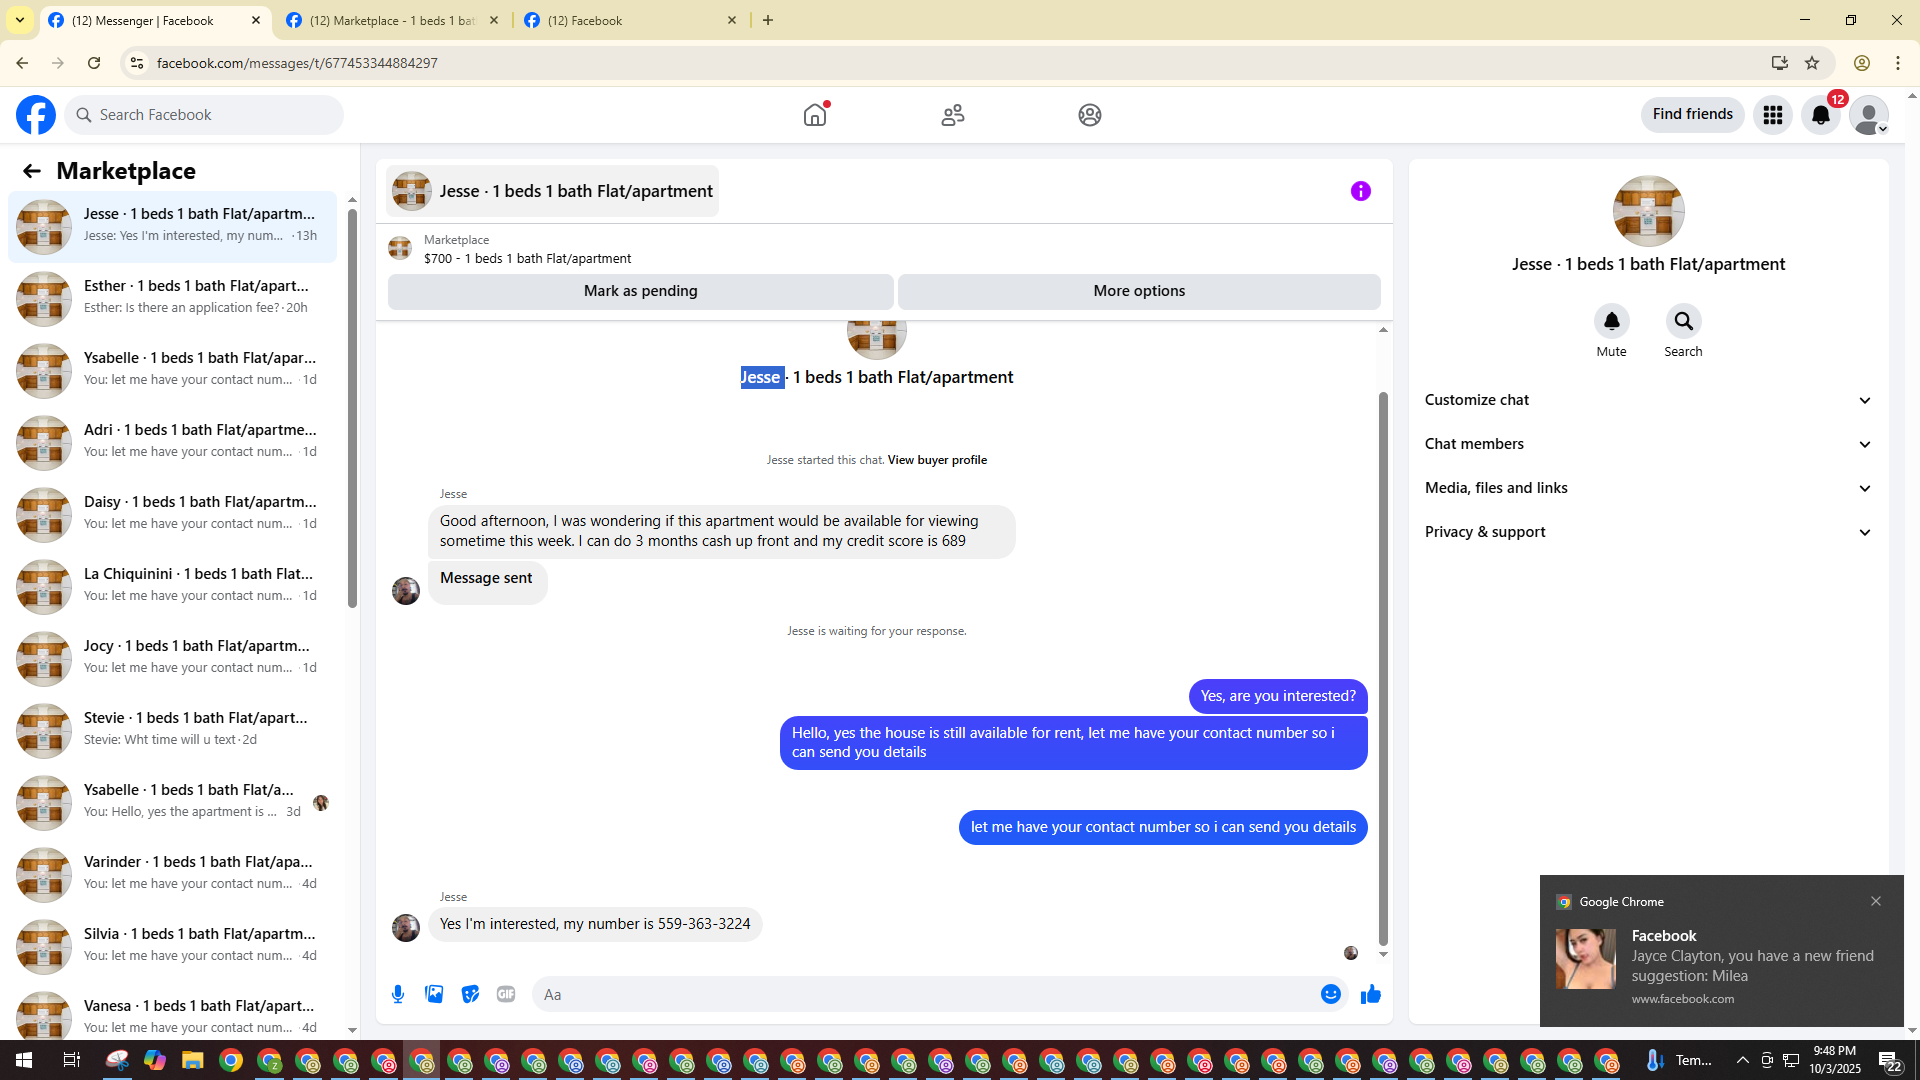Open the Jesse conversation header title

[x=552, y=191]
